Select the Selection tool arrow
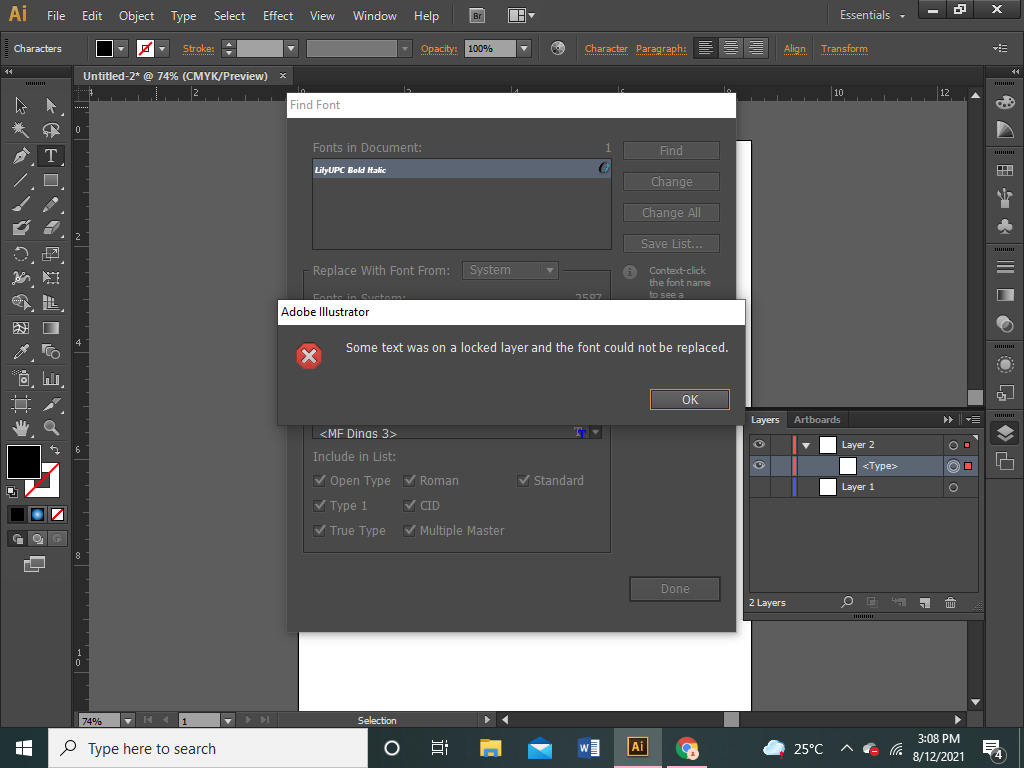Image resolution: width=1024 pixels, height=768 pixels. click(x=21, y=105)
